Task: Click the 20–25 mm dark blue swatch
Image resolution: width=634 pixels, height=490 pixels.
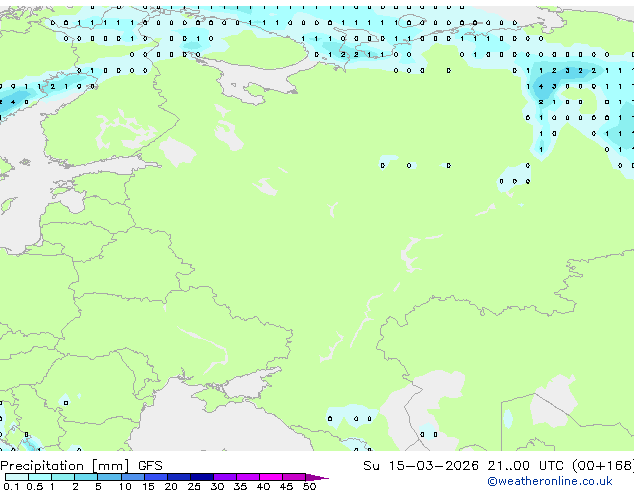Action: (x=178, y=477)
